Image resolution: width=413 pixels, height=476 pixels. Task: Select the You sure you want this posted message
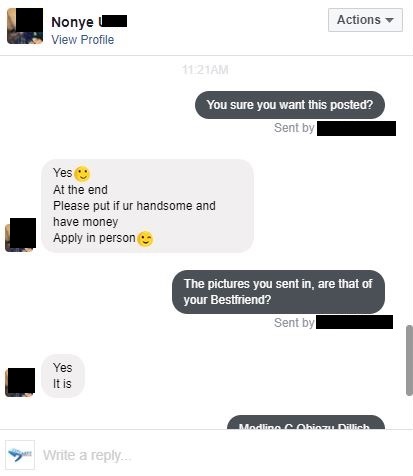pos(290,105)
